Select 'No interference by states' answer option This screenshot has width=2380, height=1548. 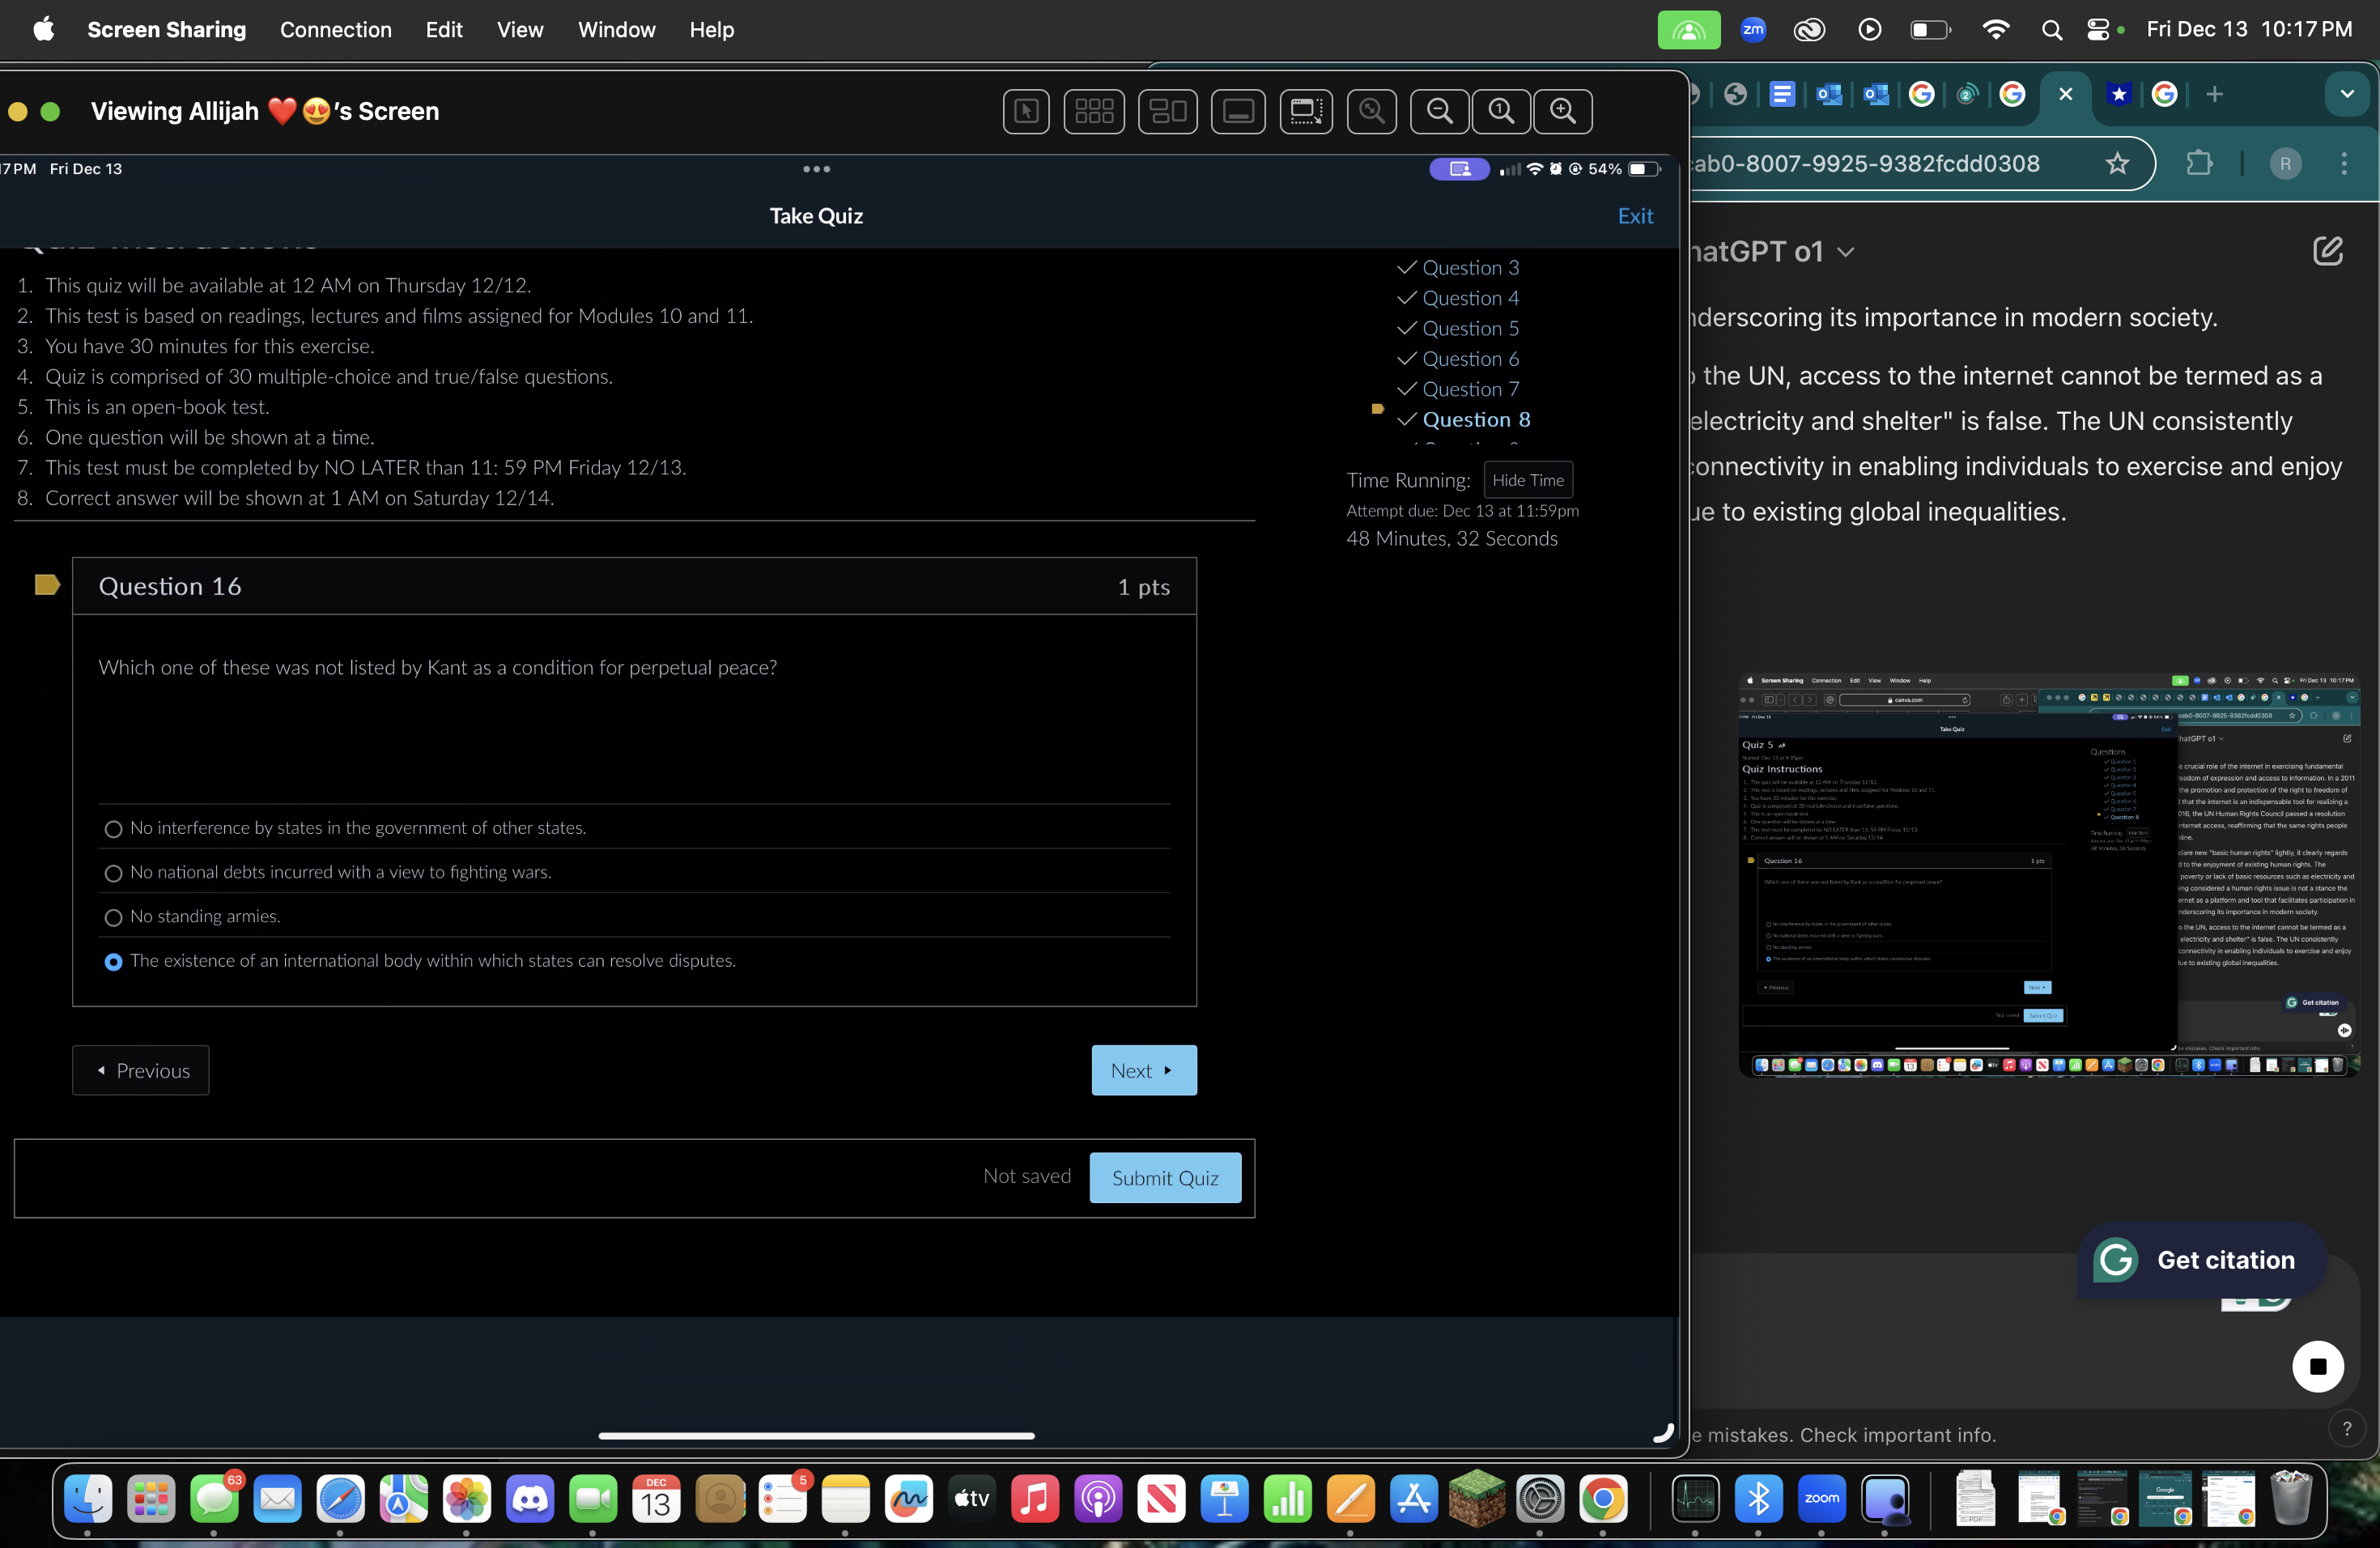113,829
